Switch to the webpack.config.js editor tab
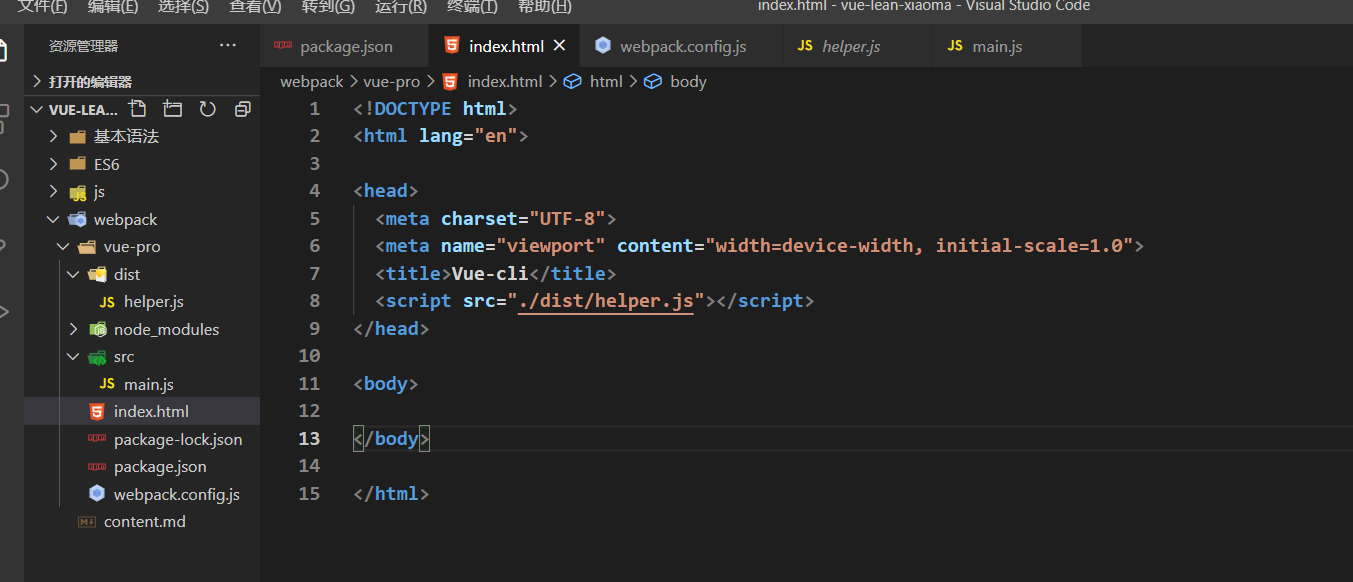 (x=680, y=46)
